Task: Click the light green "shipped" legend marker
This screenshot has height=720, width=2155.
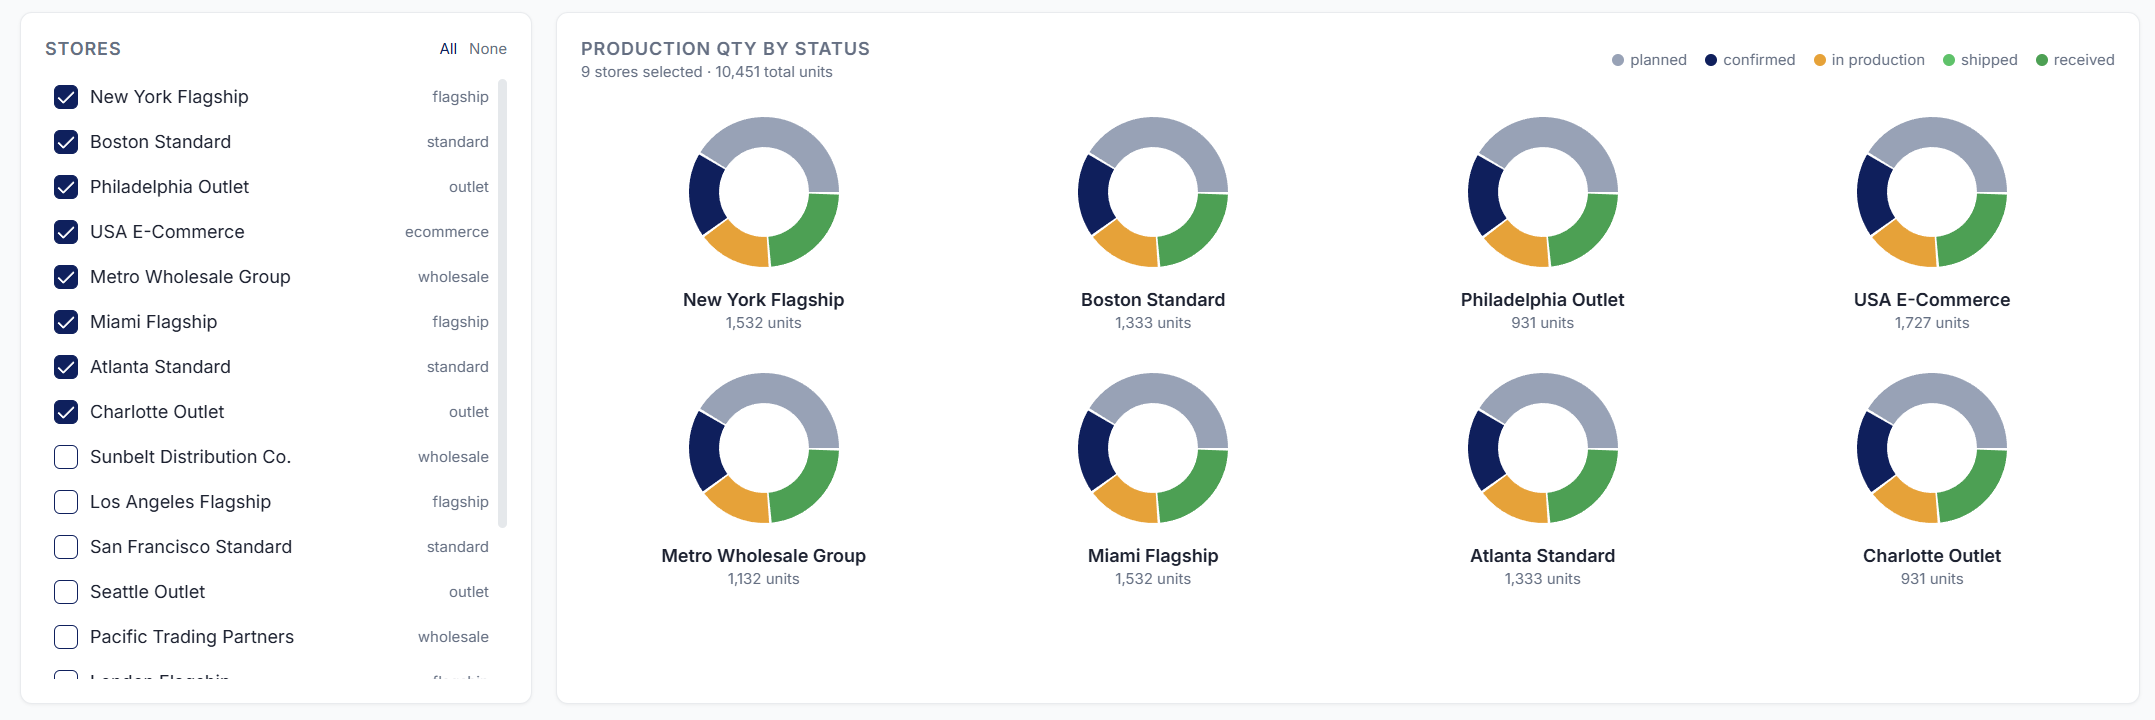Action: [x=1950, y=59]
